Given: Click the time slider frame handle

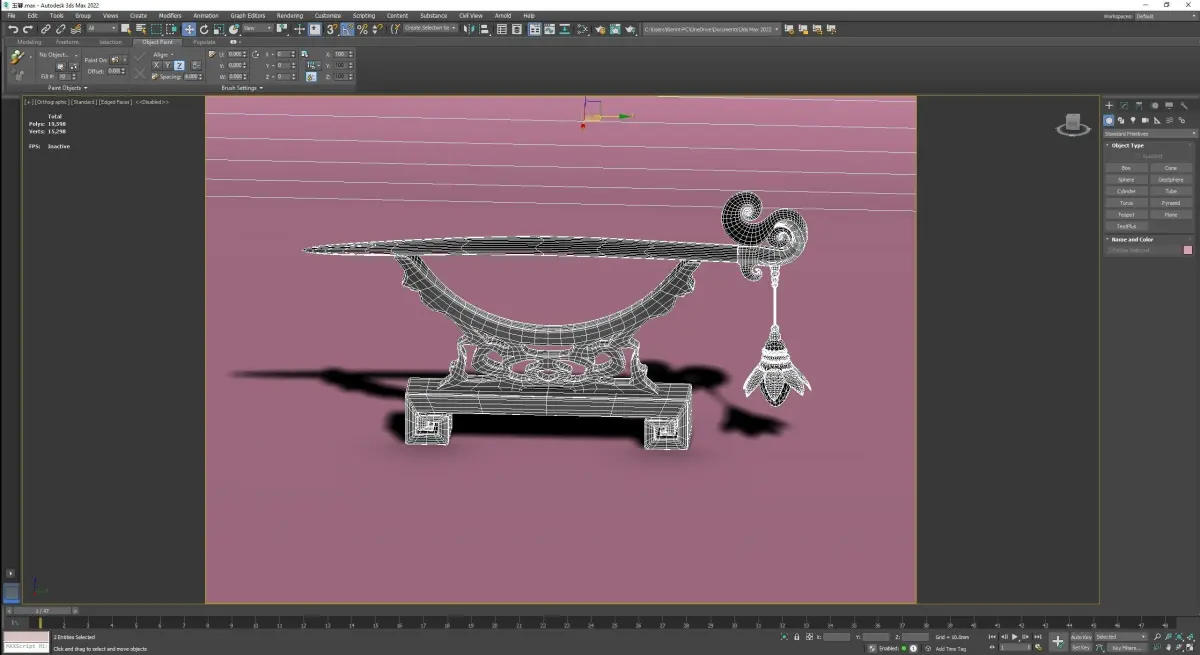Looking at the screenshot, I should tap(40, 610).
